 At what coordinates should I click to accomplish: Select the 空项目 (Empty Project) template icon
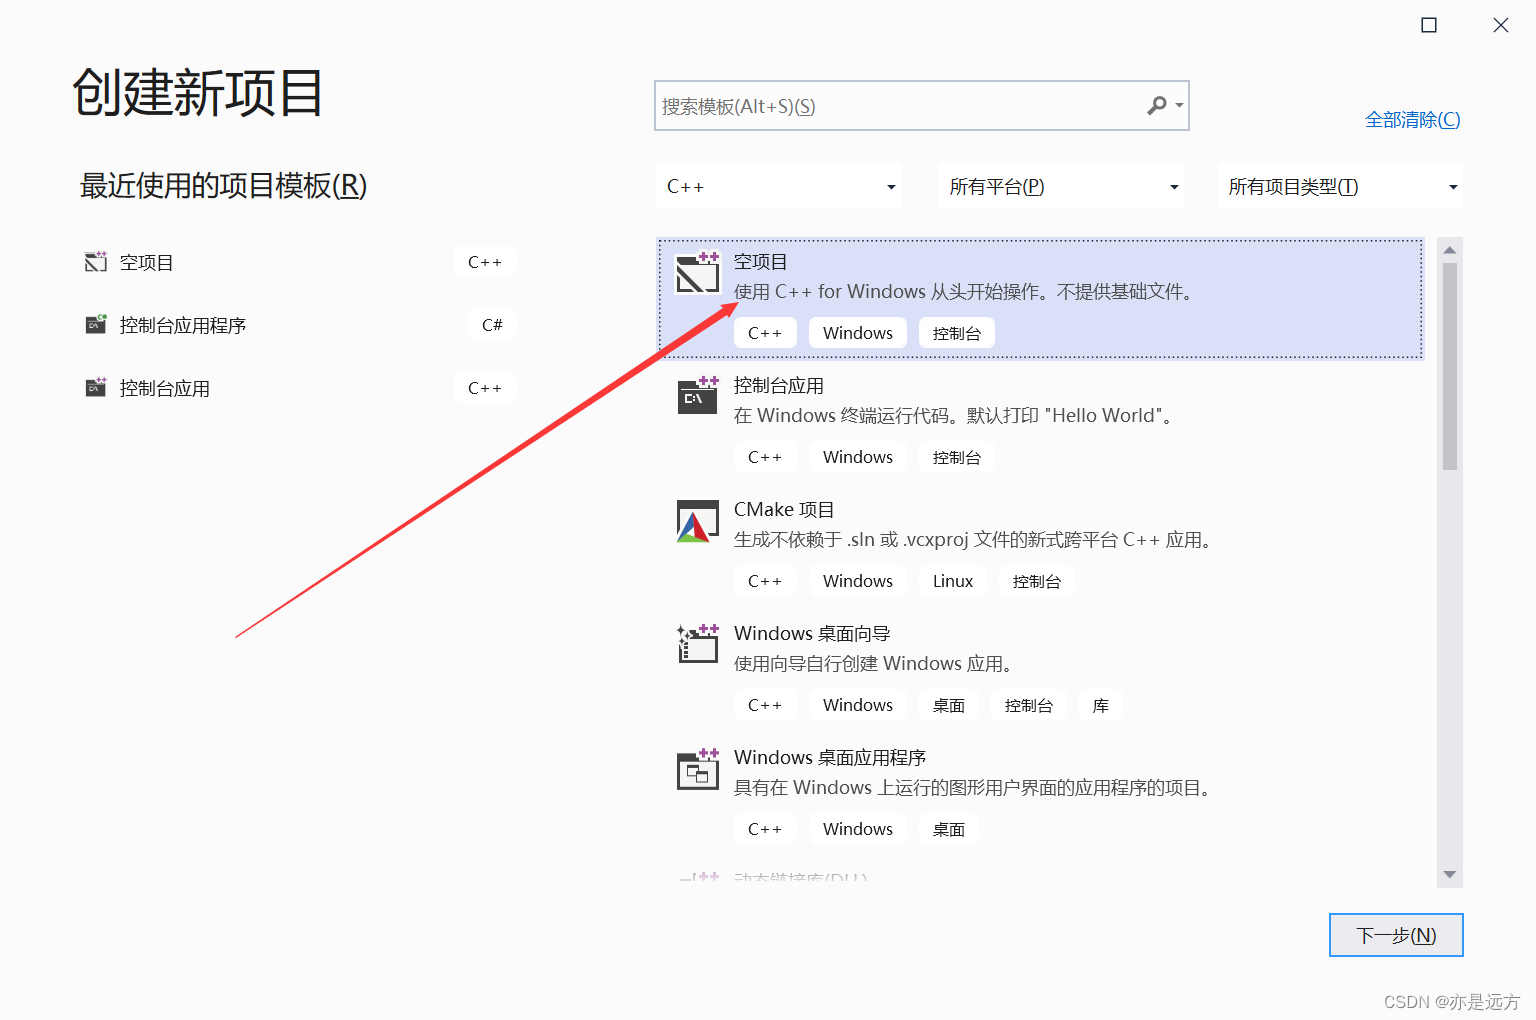tap(698, 272)
